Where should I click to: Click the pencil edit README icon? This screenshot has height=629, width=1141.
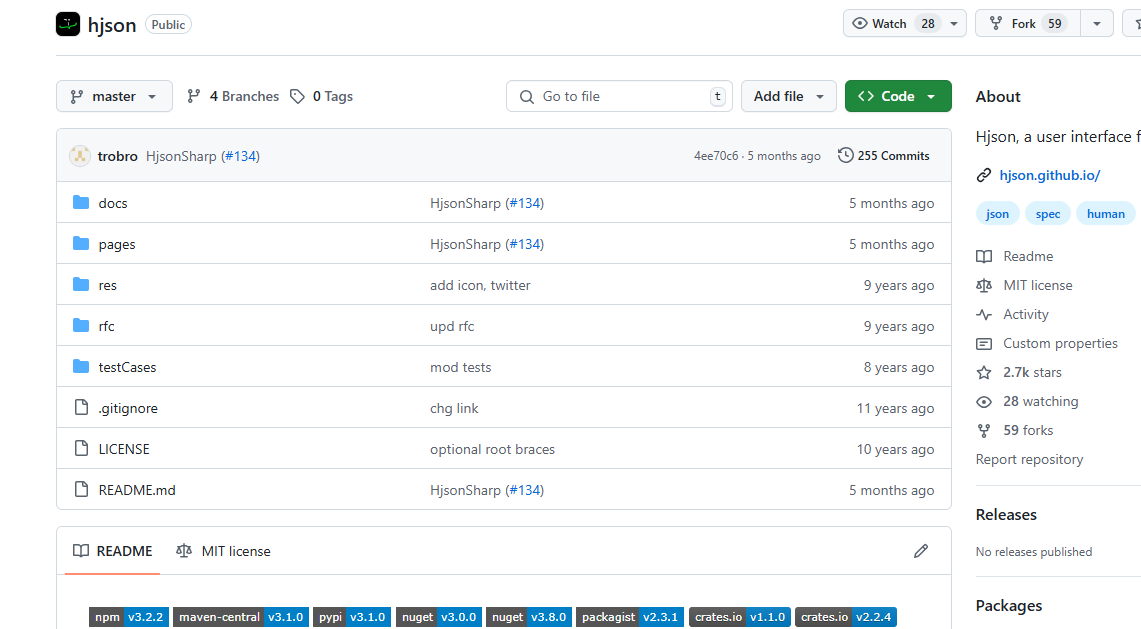point(921,551)
